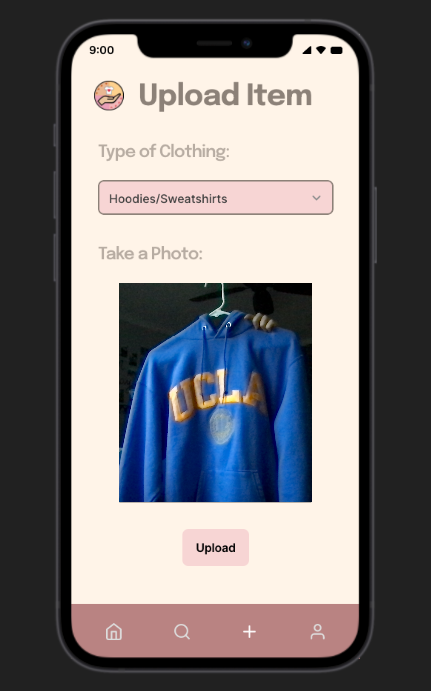Click the hand-and-heart app logo
Viewport: 431px width, 691px height.
(x=109, y=96)
